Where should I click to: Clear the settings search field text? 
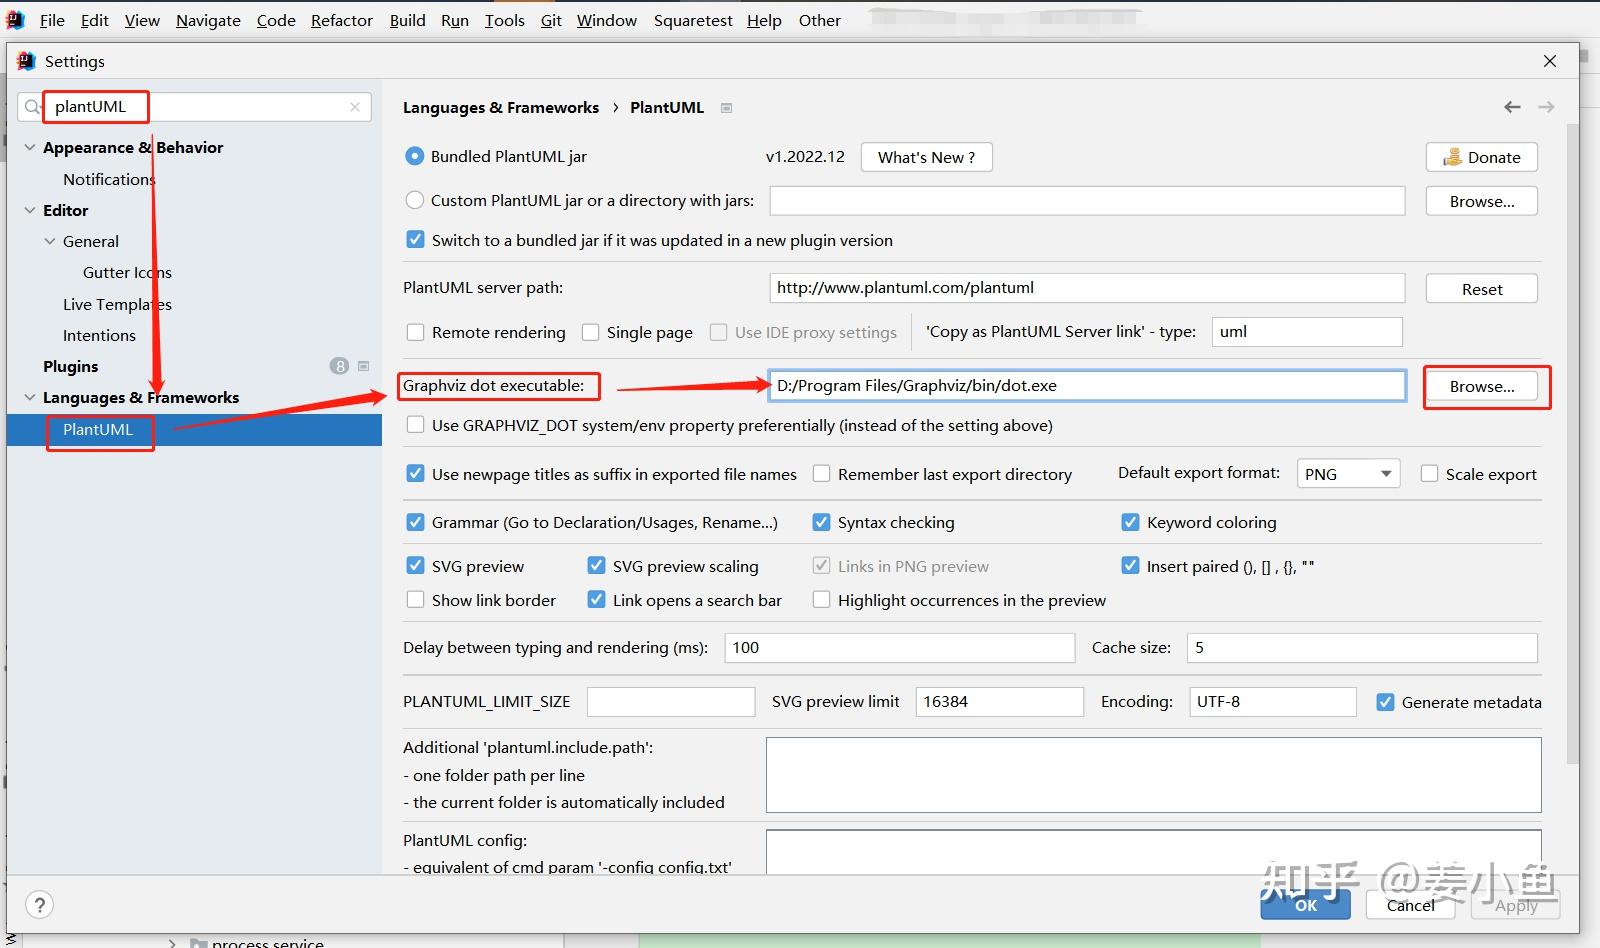355,107
